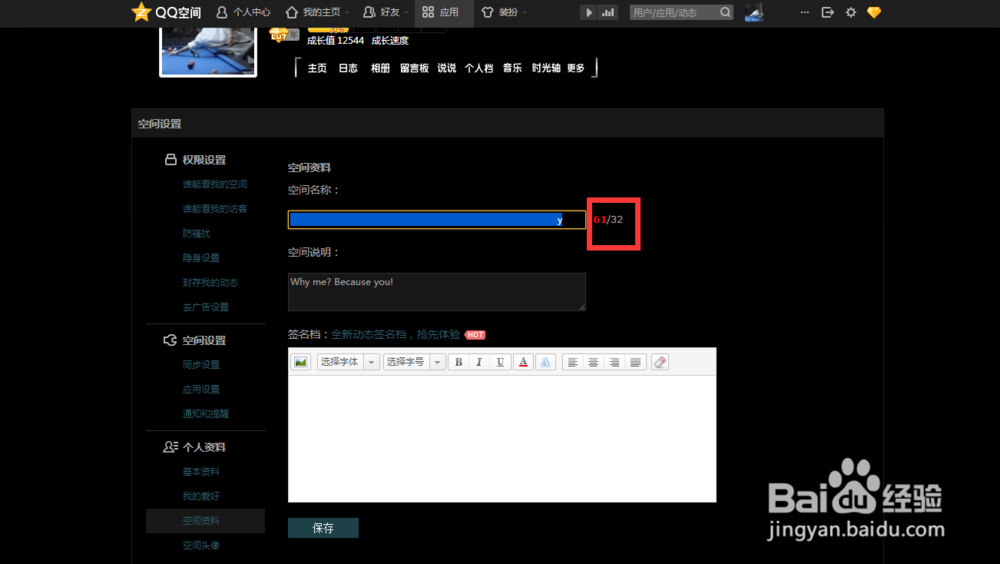Open the 选择字号 font size dropdown
Viewport: 1000px width, 564px height.
pyautogui.click(x=413, y=362)
